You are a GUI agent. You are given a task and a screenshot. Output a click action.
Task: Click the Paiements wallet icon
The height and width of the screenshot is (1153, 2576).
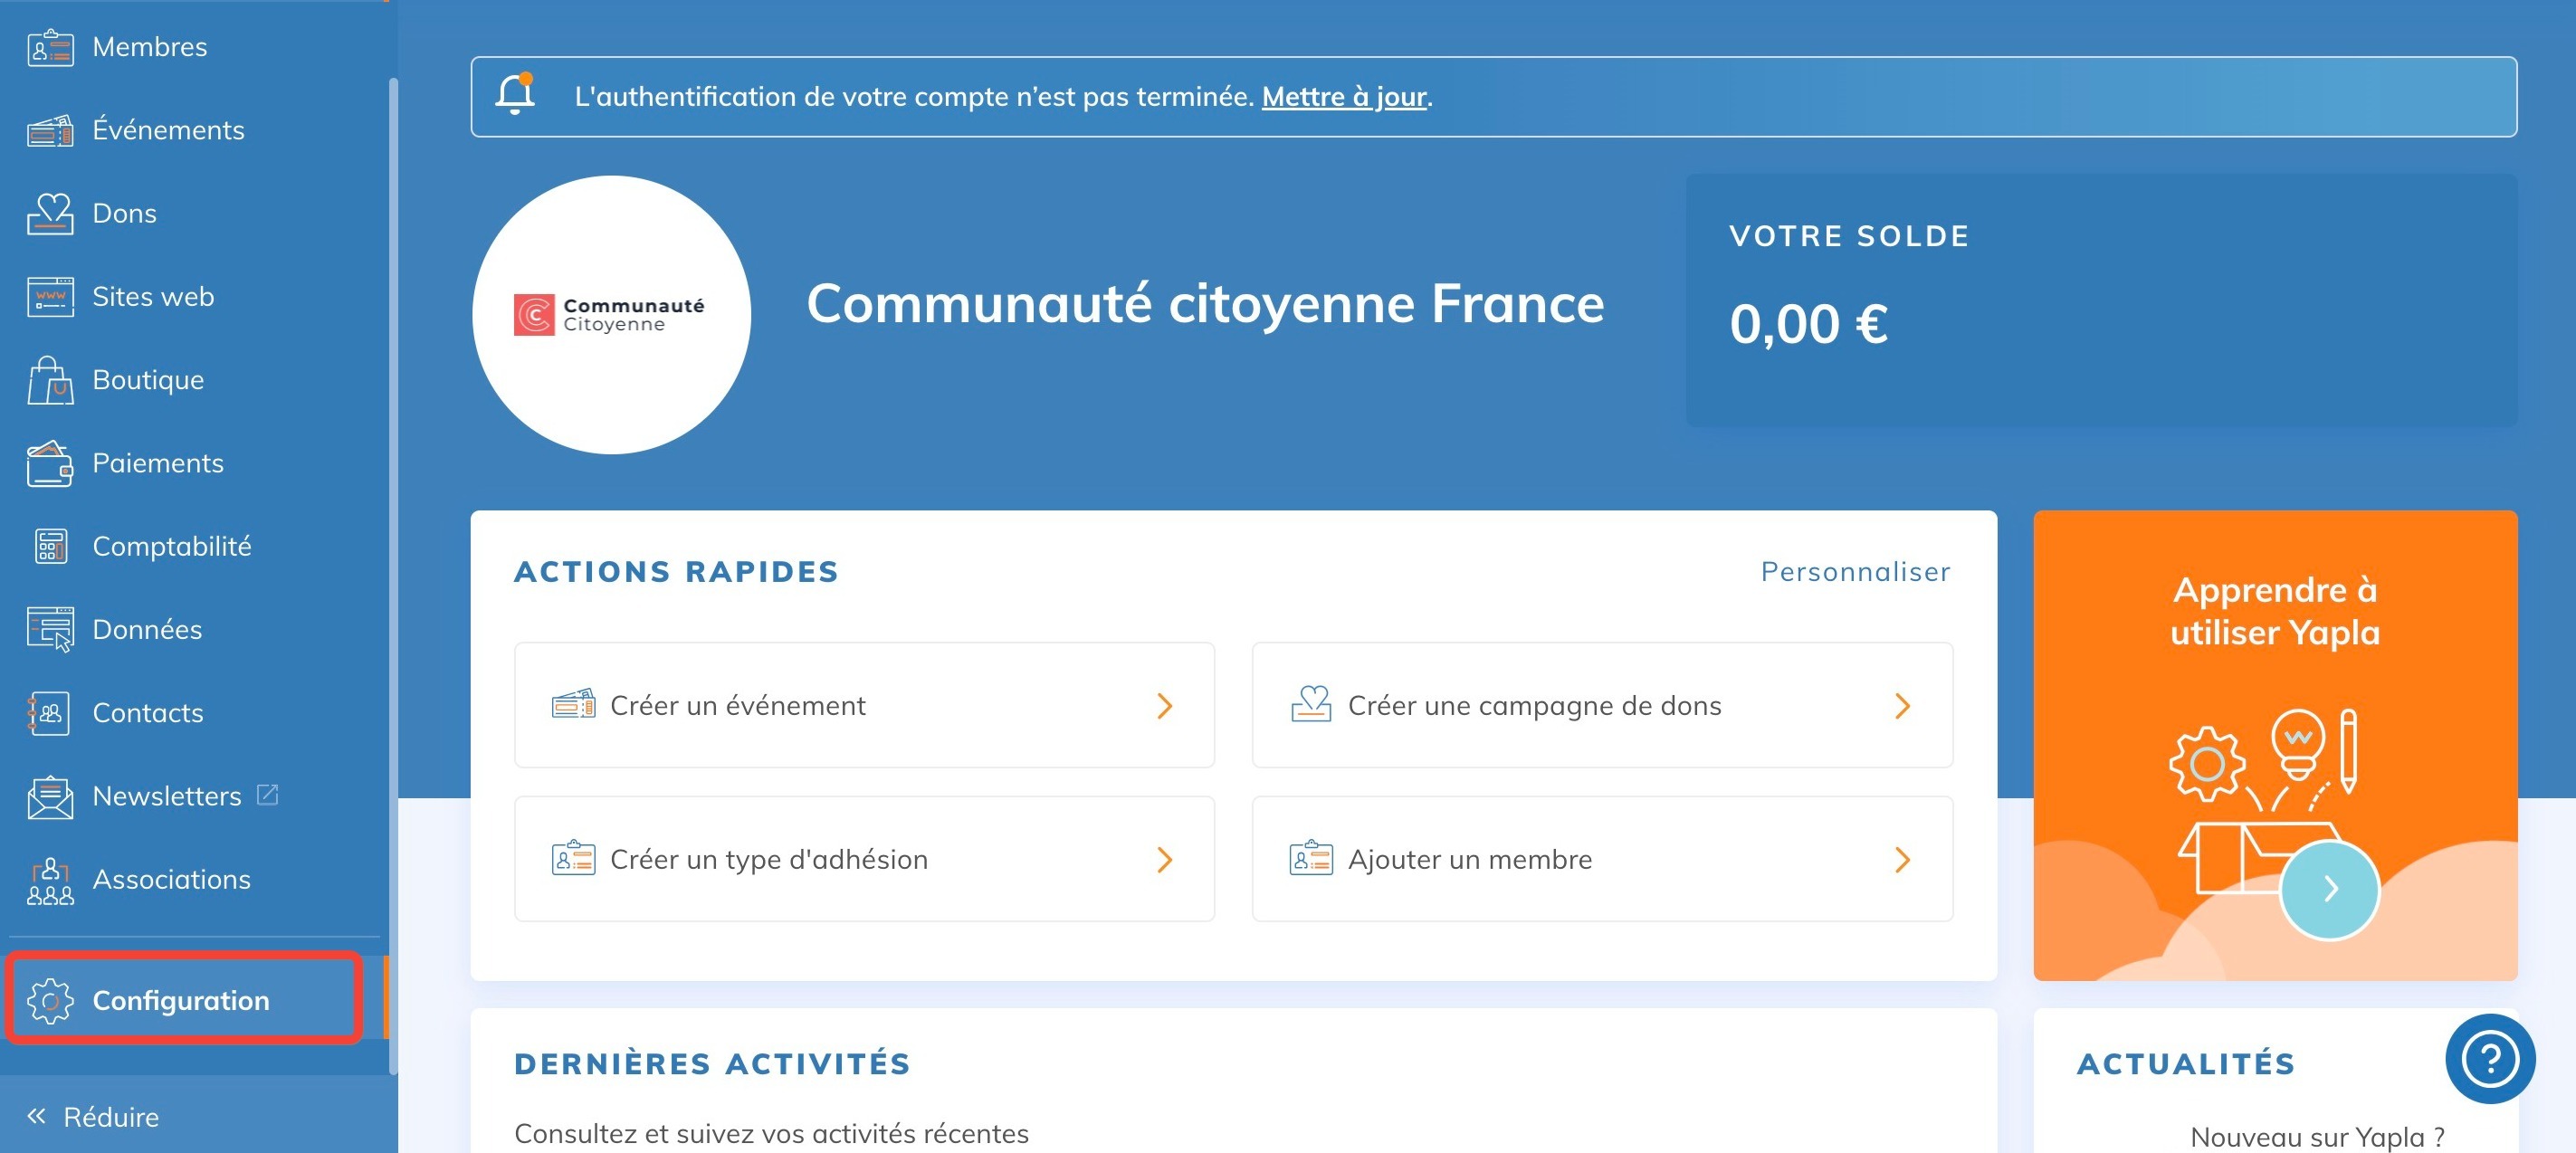pos(50,463)
